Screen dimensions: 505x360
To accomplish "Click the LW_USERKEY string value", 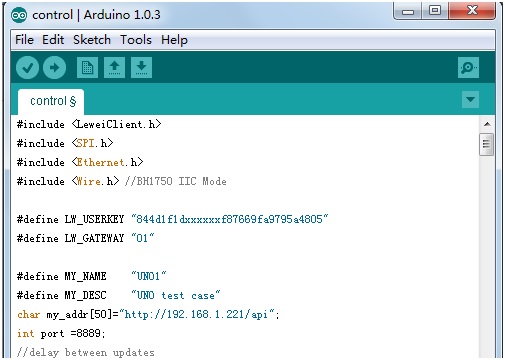I will (x=230, y=219).
